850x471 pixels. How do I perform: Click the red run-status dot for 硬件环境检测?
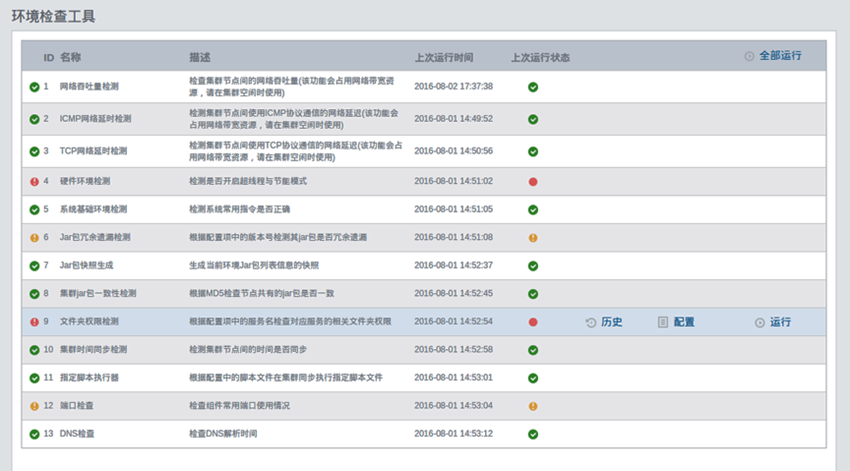point(533,181)
